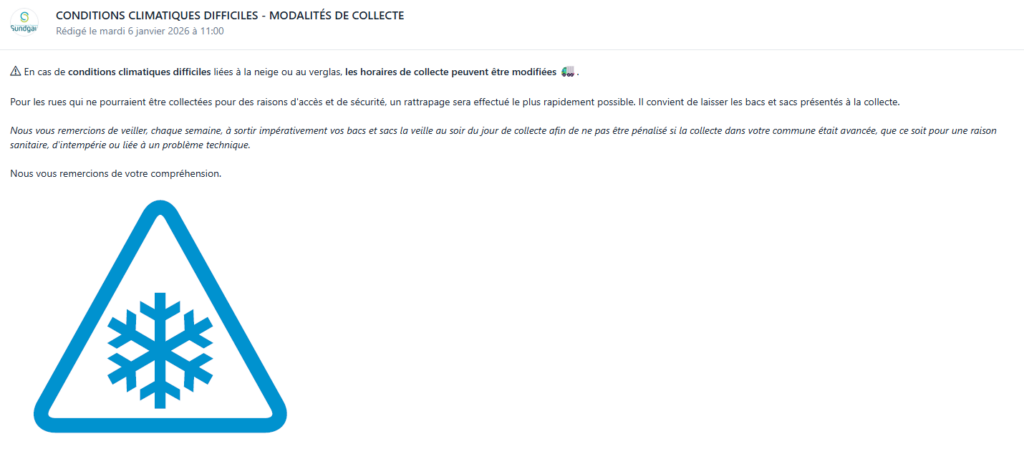The height and width of the screenshot is (454, 1024).
Task: Click the bold 'les horaires de collecte peuvent être modifiées'
Action: click(451, 72)
